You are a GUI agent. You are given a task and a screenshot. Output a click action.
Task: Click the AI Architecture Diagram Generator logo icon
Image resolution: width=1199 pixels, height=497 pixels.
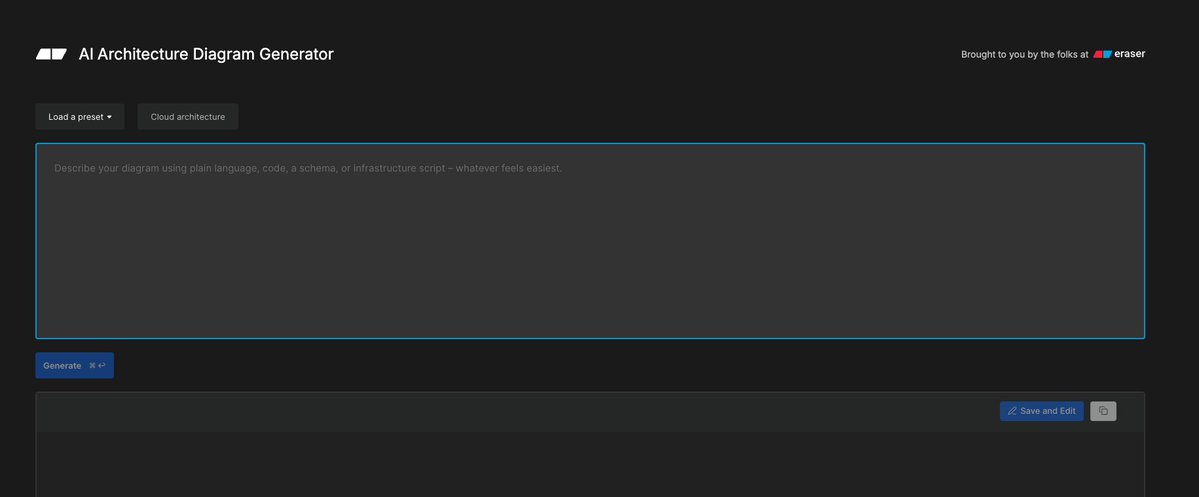(51, 54)
